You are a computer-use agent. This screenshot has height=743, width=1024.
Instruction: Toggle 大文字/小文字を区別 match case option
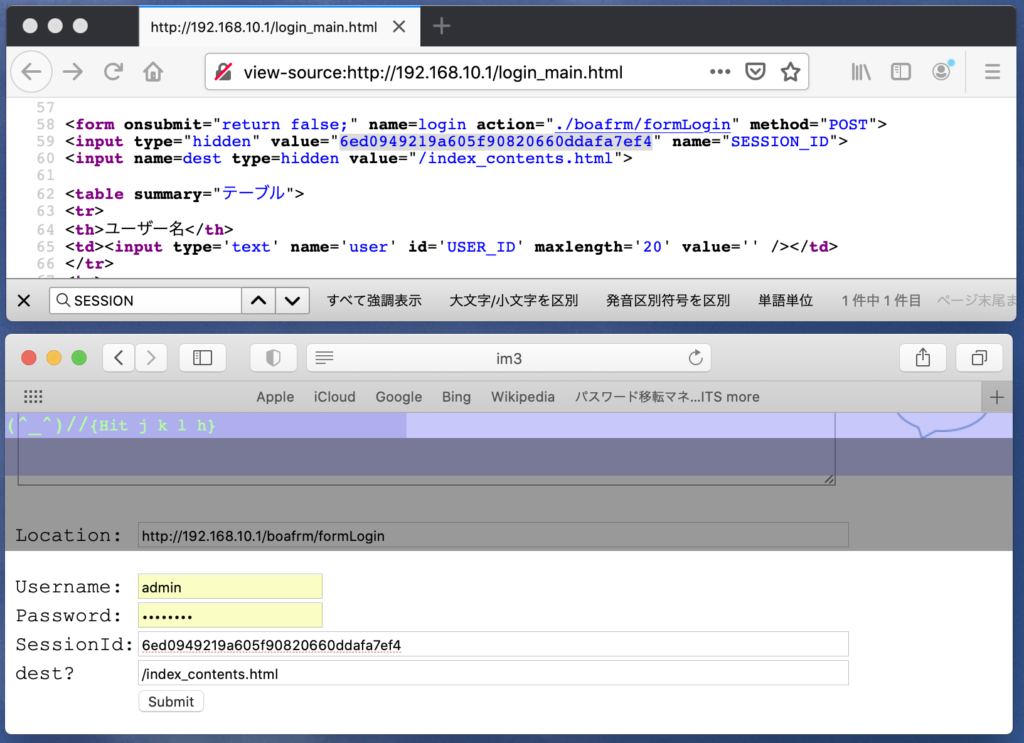513,300
